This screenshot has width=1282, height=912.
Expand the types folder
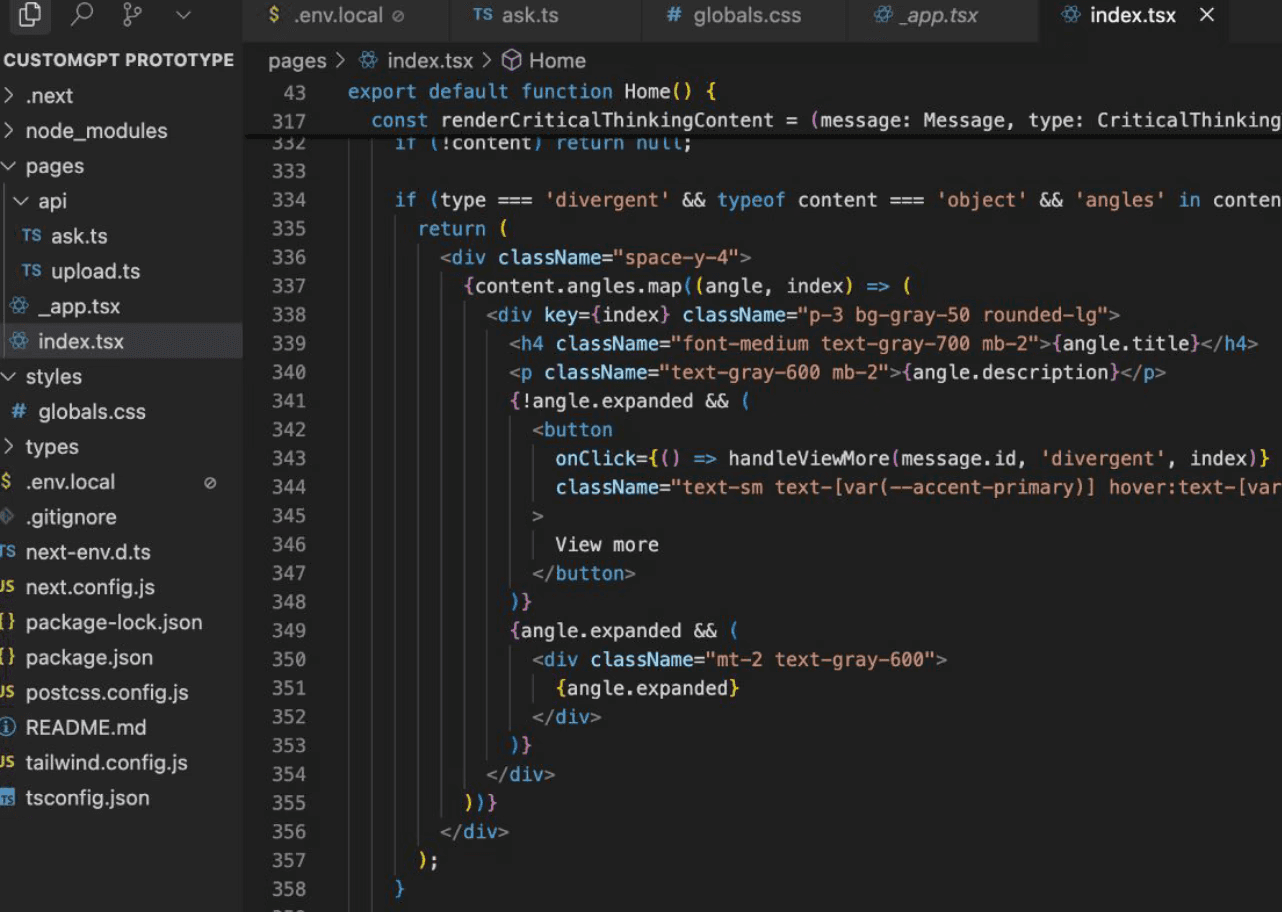pyautogui.click(x=51, y=447)
